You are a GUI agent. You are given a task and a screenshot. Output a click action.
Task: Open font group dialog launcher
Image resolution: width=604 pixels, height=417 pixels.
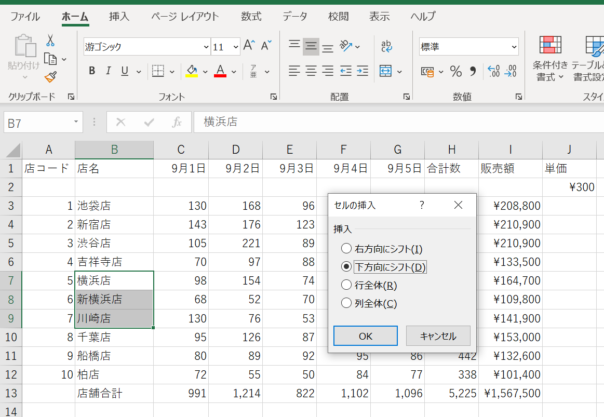click(x=273, y=97)
